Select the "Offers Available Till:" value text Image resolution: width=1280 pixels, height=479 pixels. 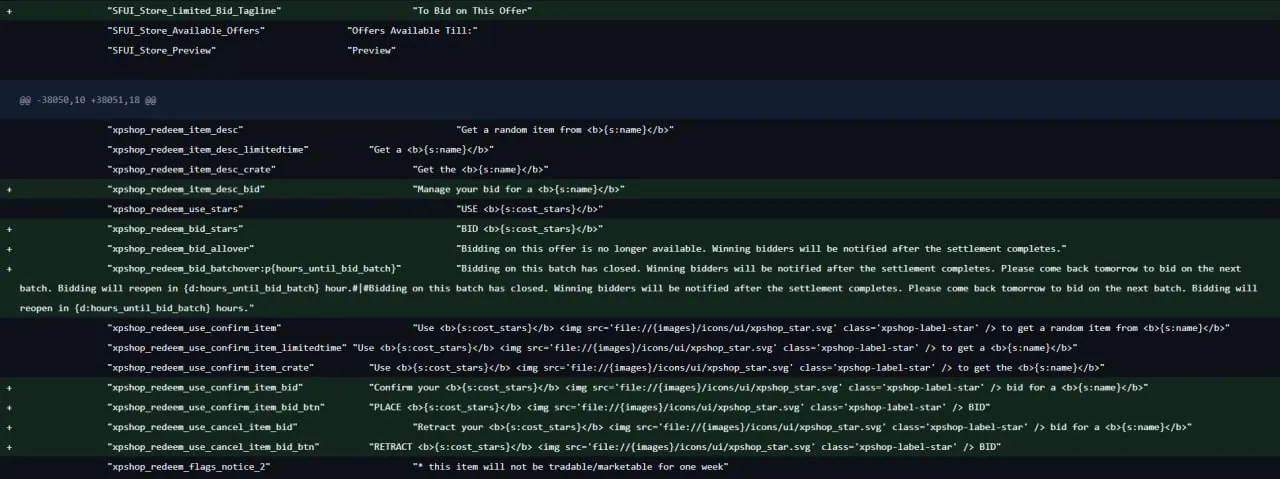413,30
